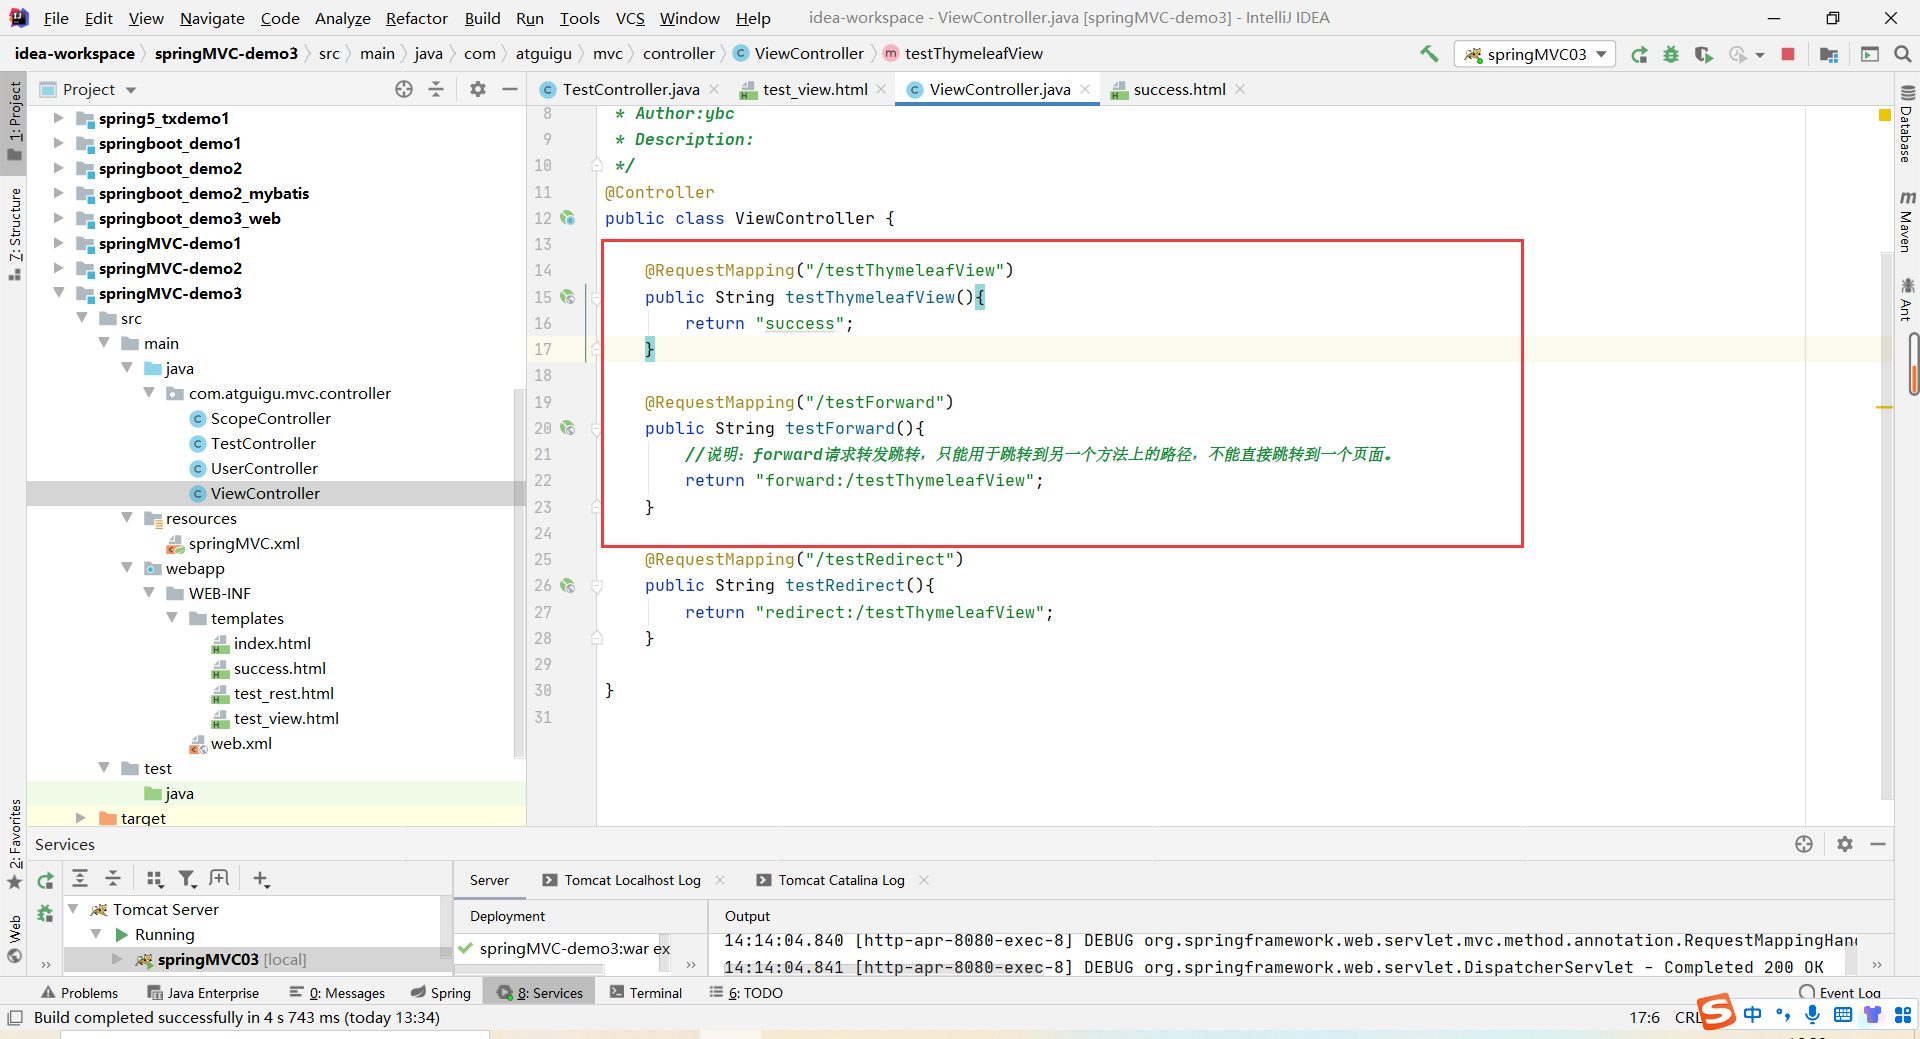Viewport: 1920px width, 1039px height.
Task: Open the Refactor menu
Action: (416, 18)
